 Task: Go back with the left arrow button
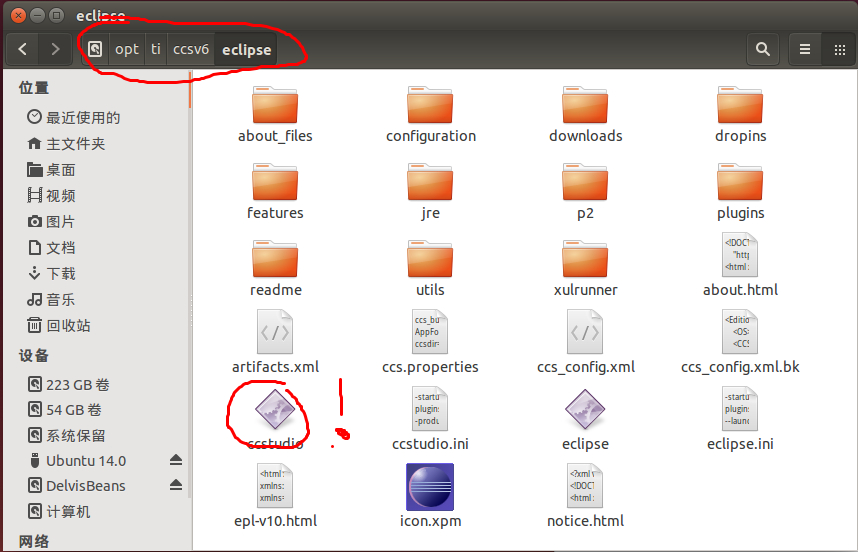point(22,49)
